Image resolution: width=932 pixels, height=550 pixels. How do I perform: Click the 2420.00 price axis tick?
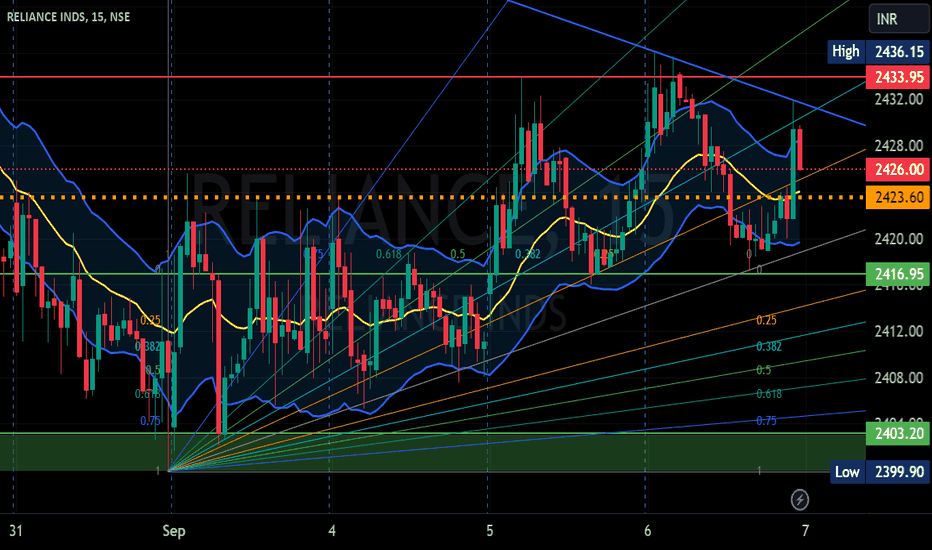coord(898,239)
